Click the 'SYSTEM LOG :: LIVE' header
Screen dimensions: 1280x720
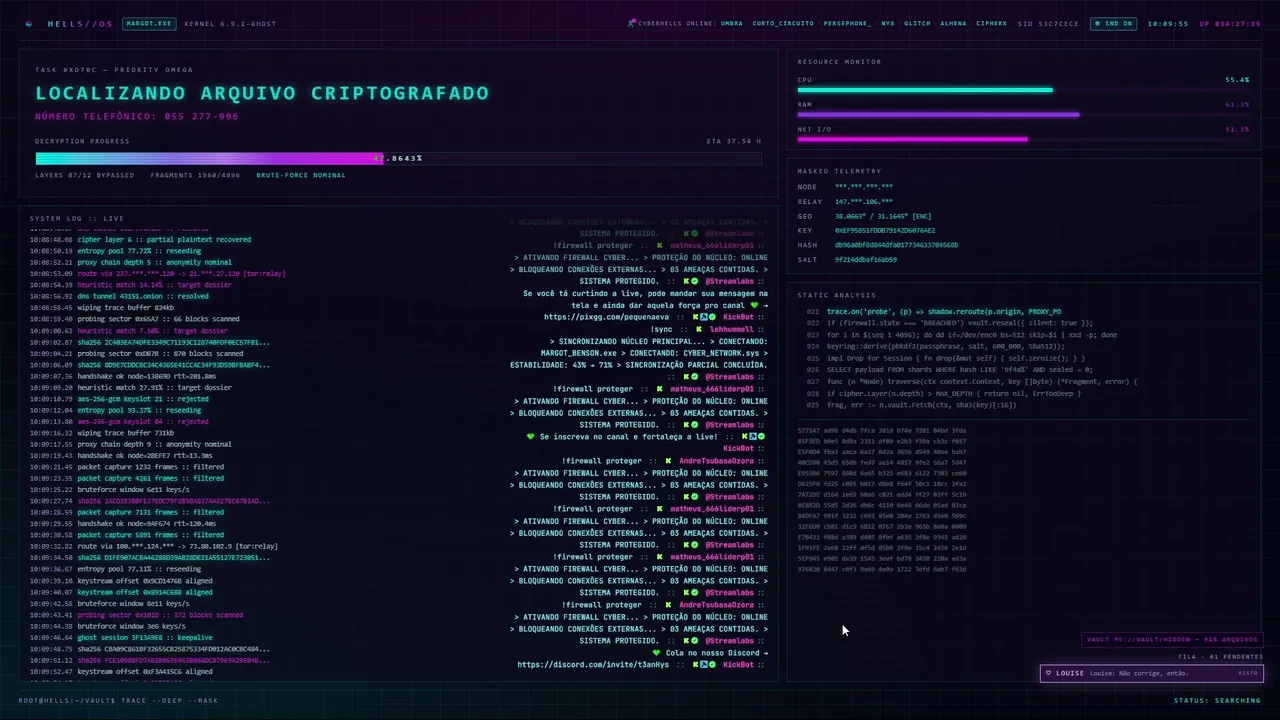tap(77, 218)
